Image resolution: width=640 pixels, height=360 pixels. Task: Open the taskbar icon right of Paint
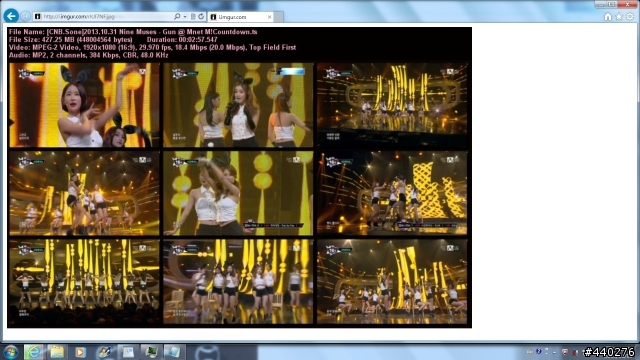pos(127,352)
